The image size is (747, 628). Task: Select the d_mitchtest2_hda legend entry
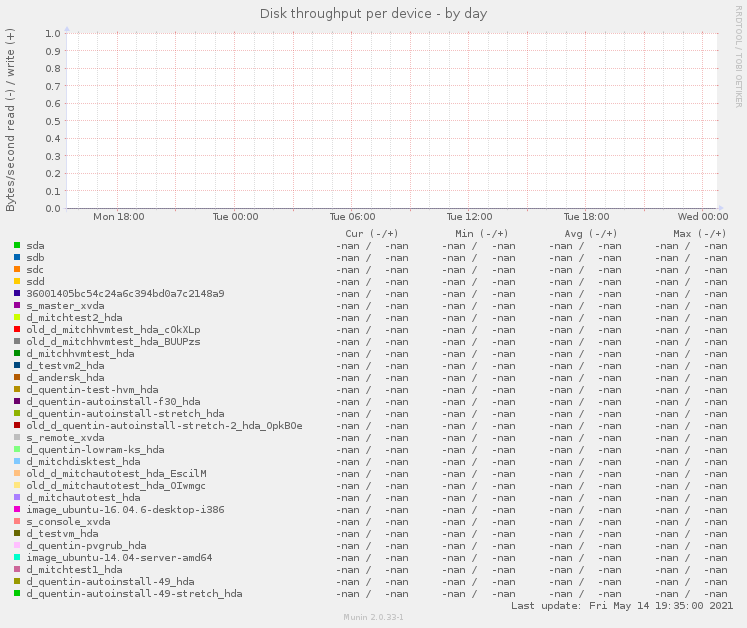(74, 317)
